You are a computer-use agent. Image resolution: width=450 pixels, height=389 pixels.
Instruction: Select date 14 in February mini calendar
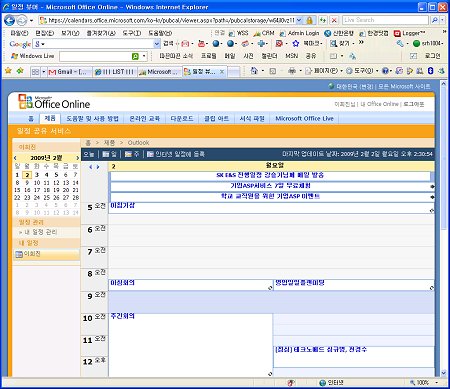pos(76,183)
